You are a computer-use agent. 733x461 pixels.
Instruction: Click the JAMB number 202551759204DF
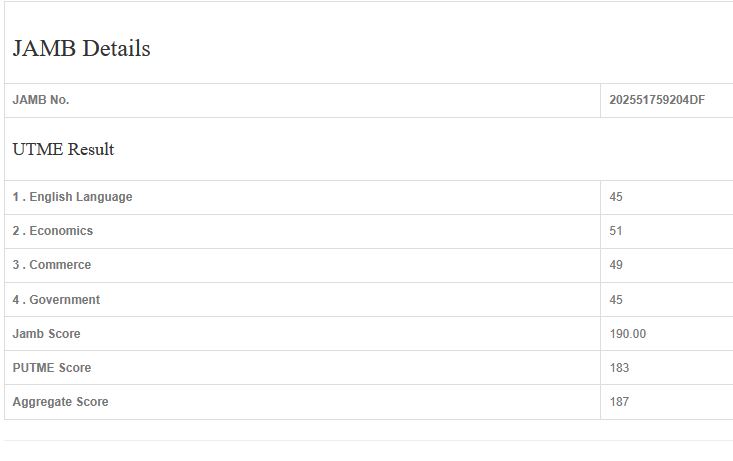coord(657,100)
